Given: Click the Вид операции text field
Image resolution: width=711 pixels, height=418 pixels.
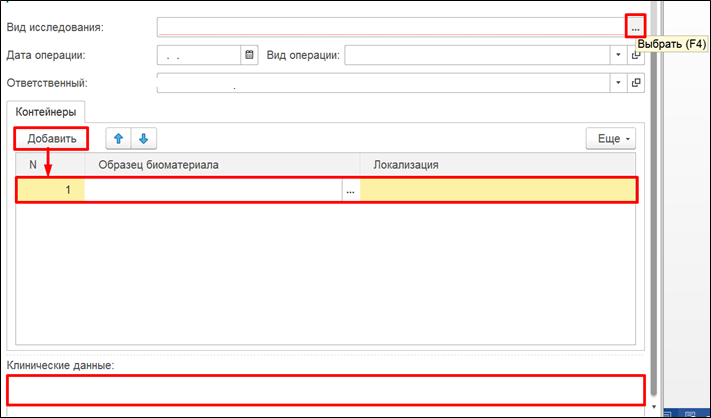Looking at the screenshot, I should 476,55.
